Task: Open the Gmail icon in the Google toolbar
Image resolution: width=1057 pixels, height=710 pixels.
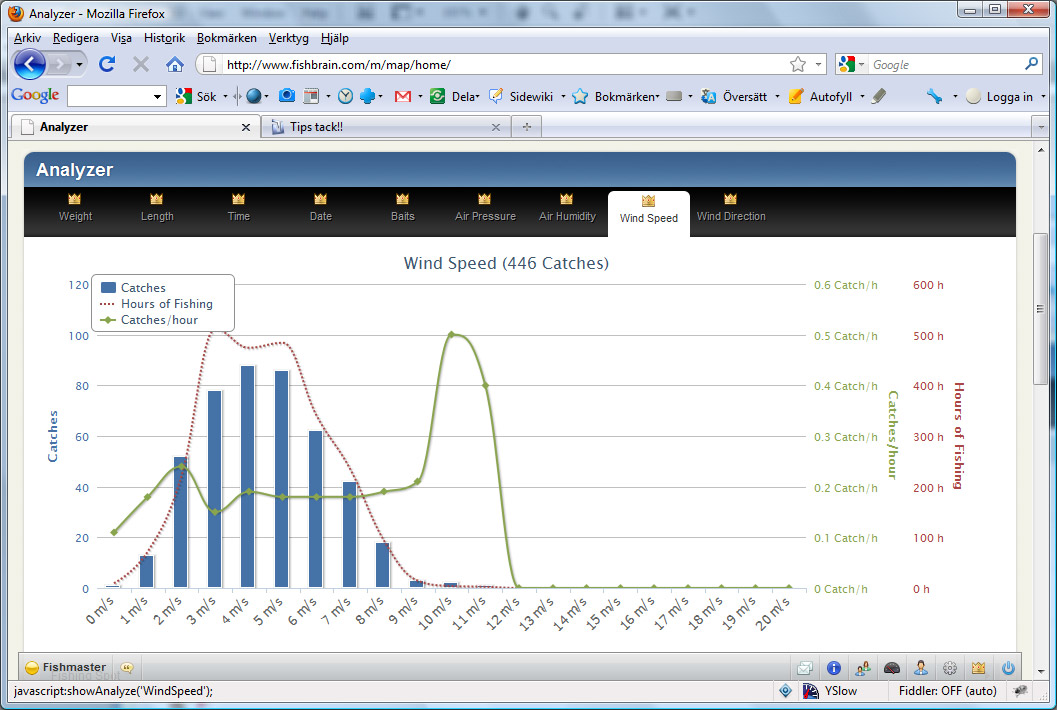Action: (403, 97)
